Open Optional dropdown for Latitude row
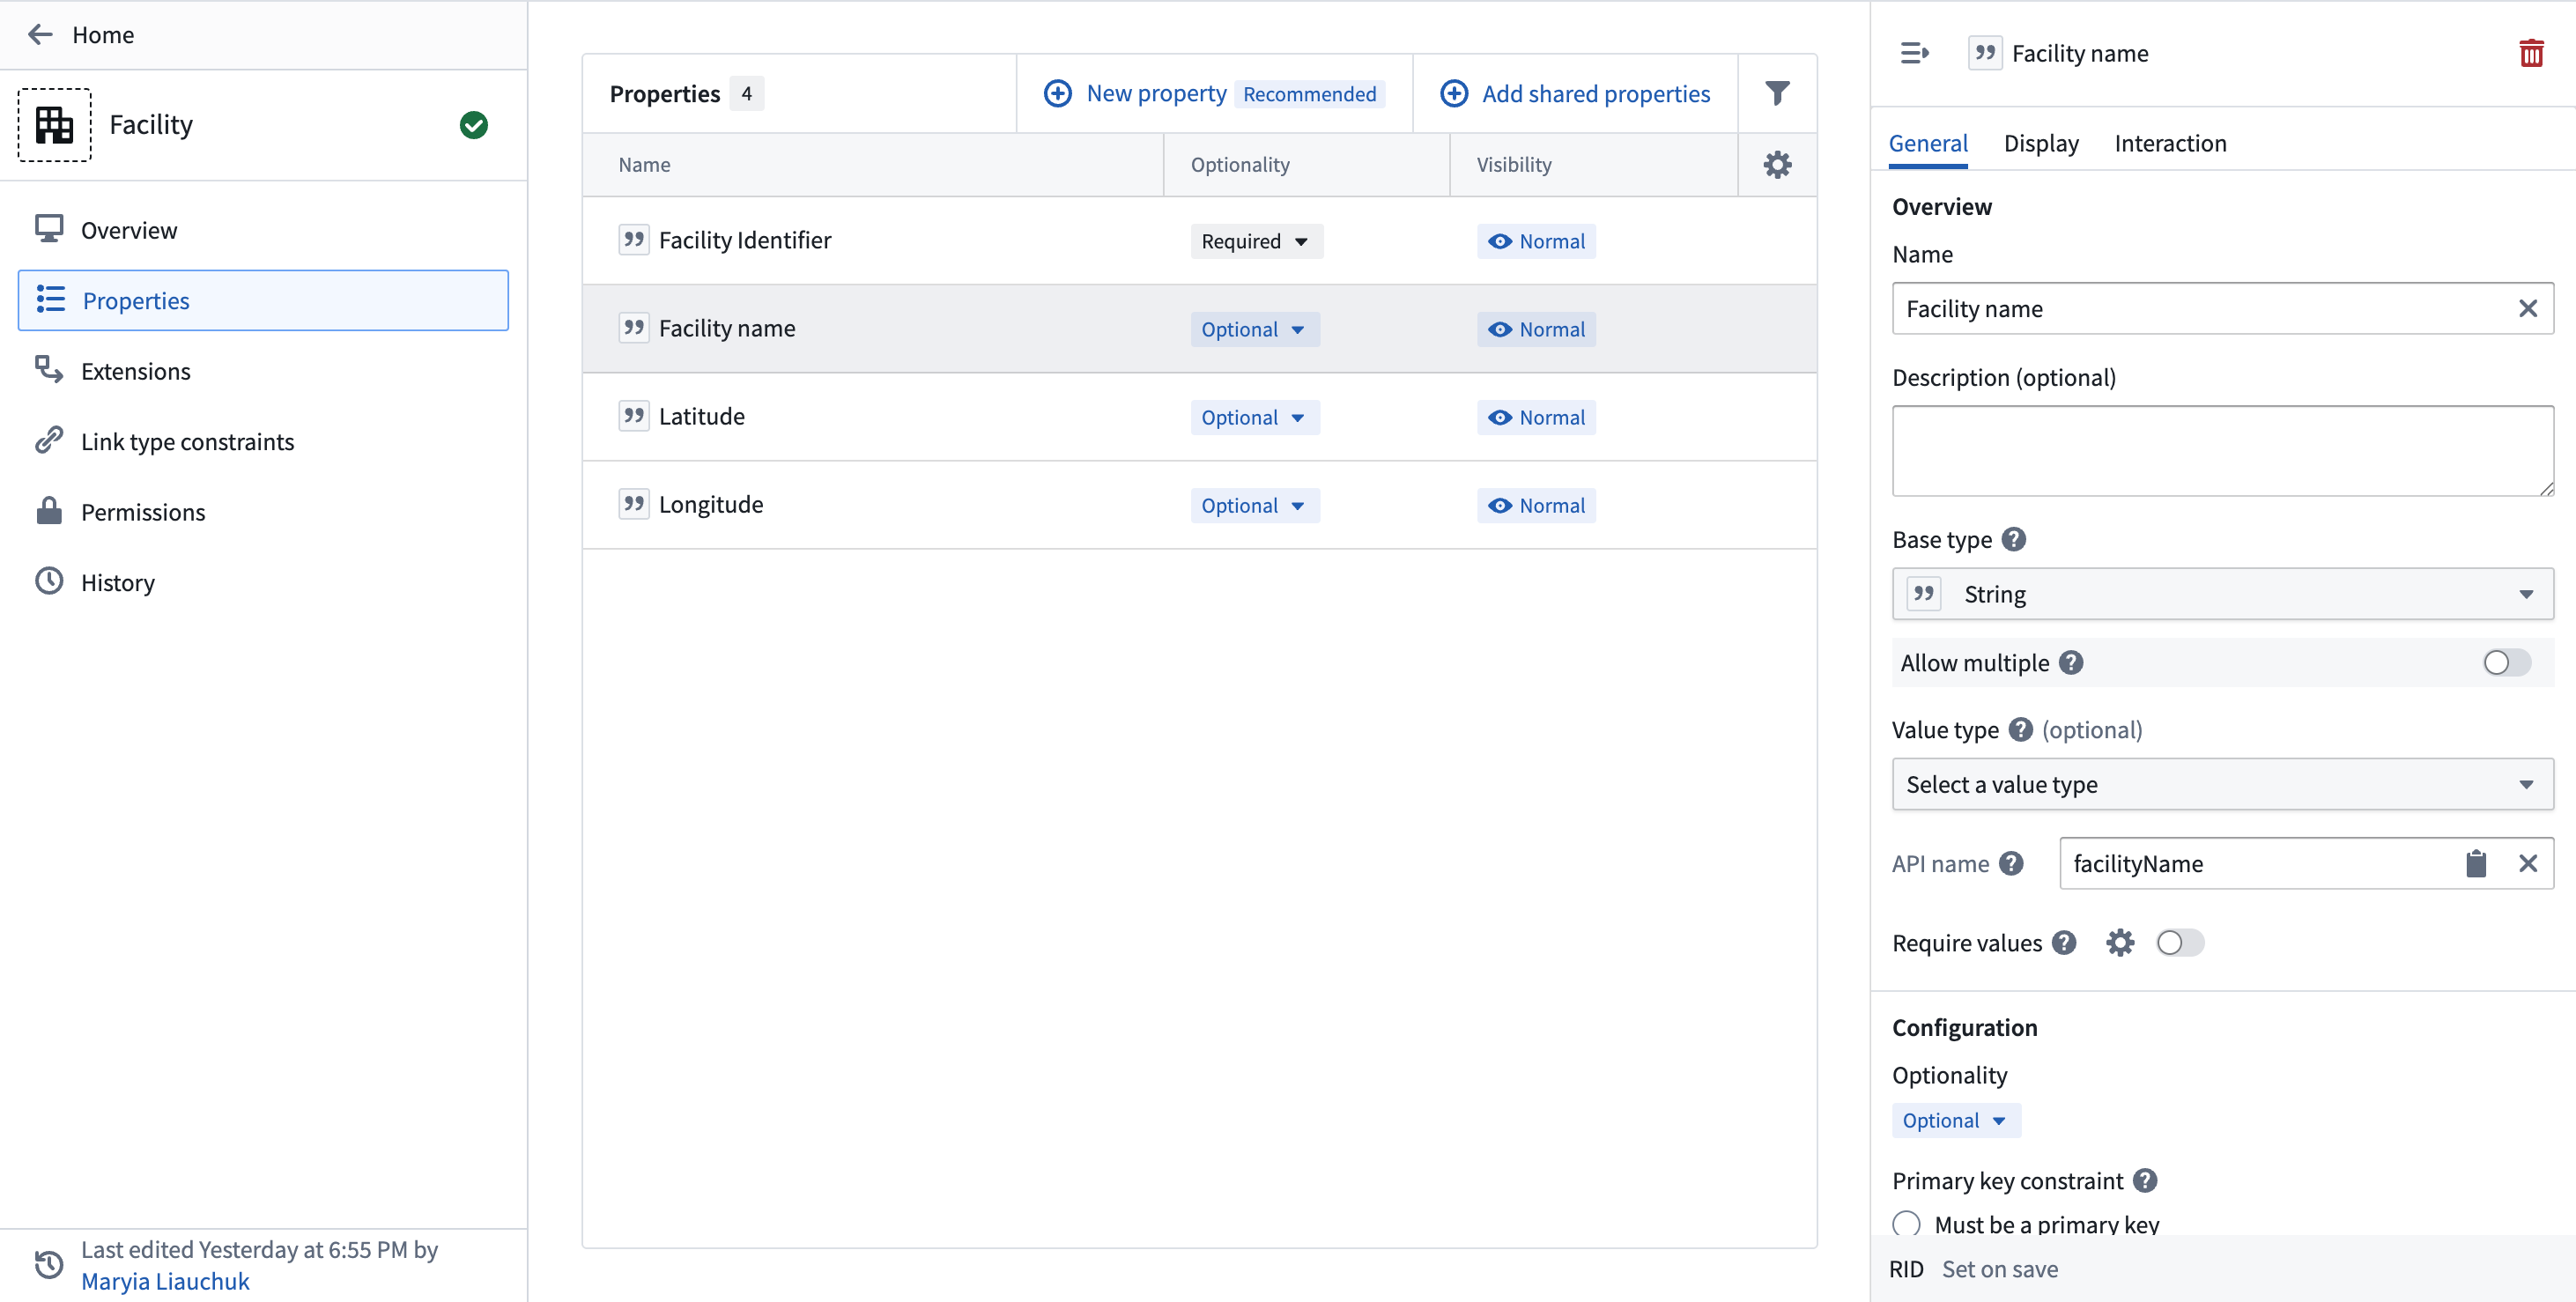Viewport: 2576px width, 1302px height. tap(1255, 417)
